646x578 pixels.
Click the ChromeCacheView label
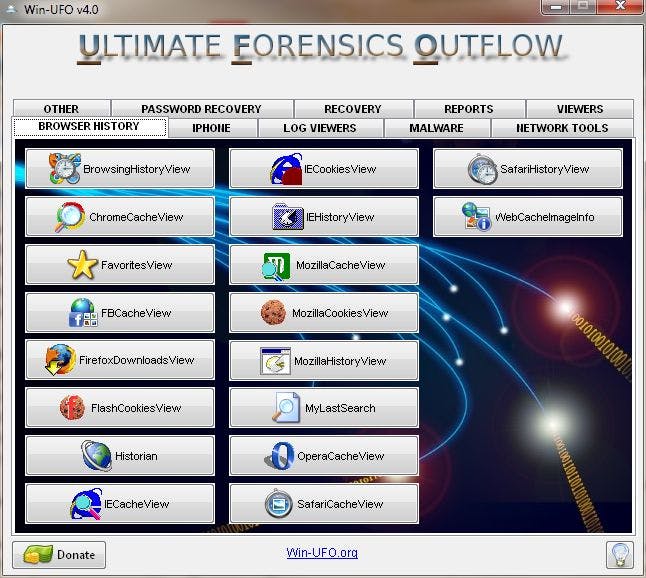[x=136, y=217]
